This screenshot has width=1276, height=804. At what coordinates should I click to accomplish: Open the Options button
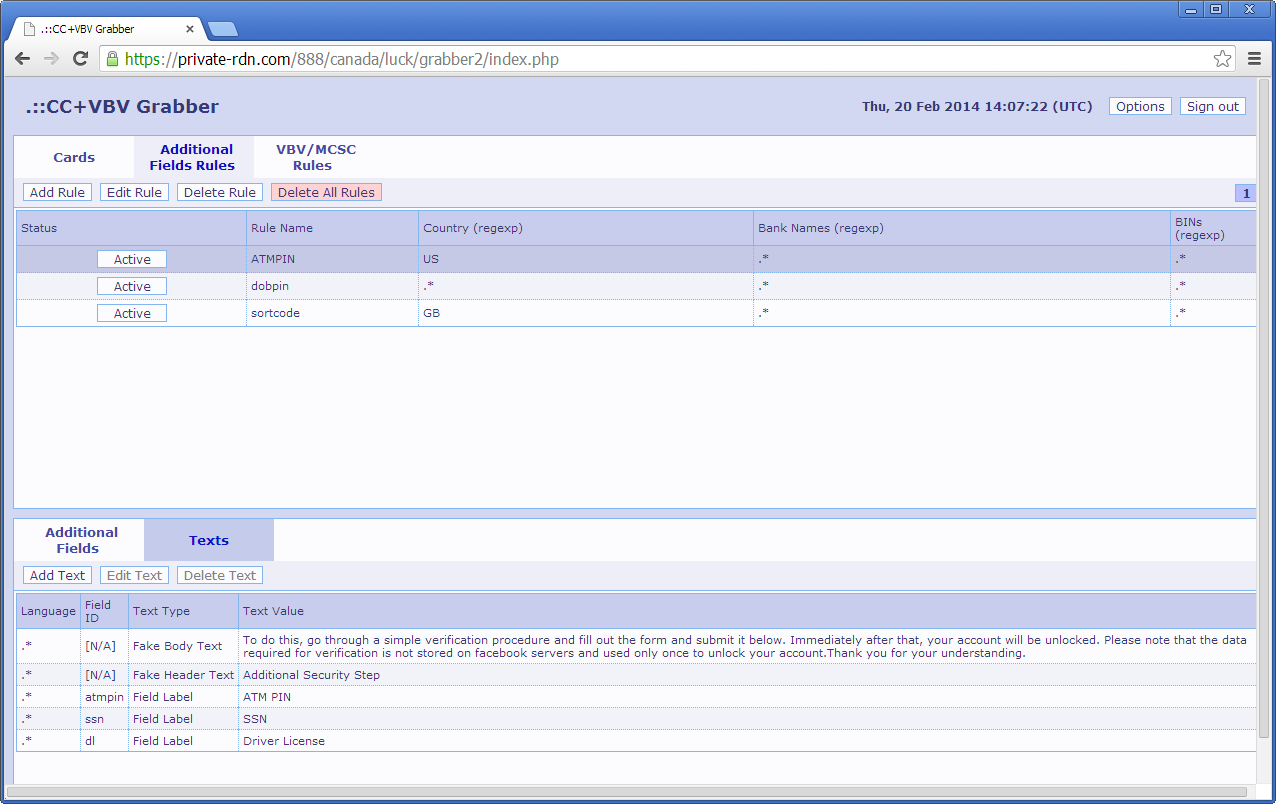coord(1140,106)
